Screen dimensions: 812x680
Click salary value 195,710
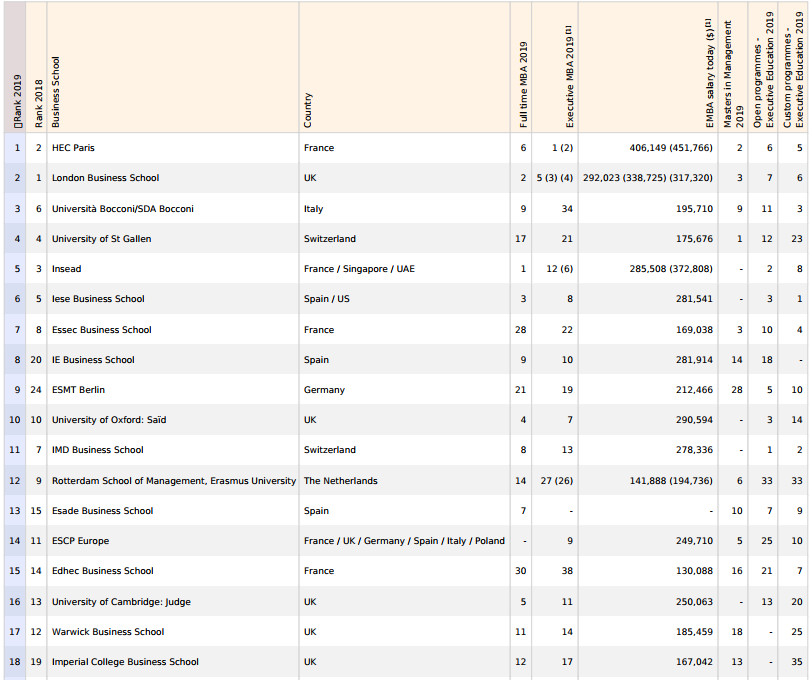click(x=694, y=209)
